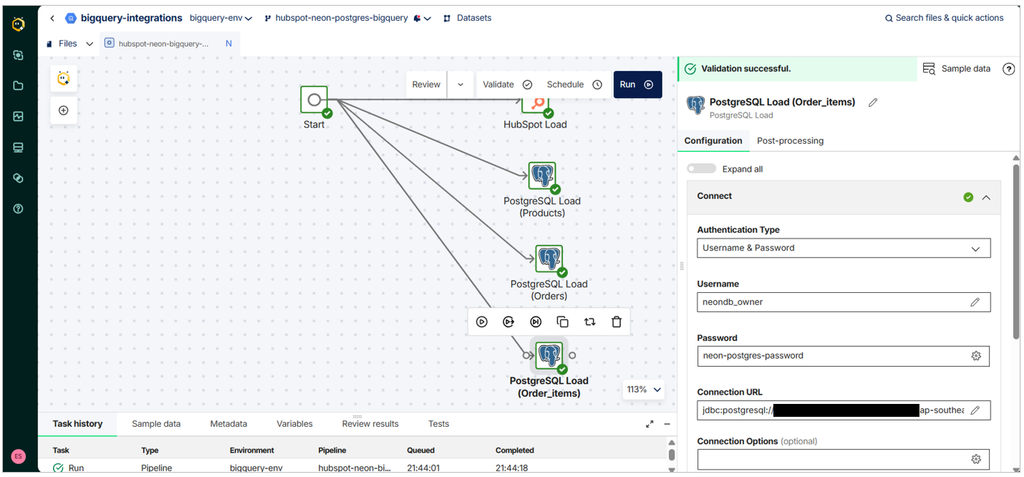
Task: Run only this component icon
Action: (x=482, y=321)
